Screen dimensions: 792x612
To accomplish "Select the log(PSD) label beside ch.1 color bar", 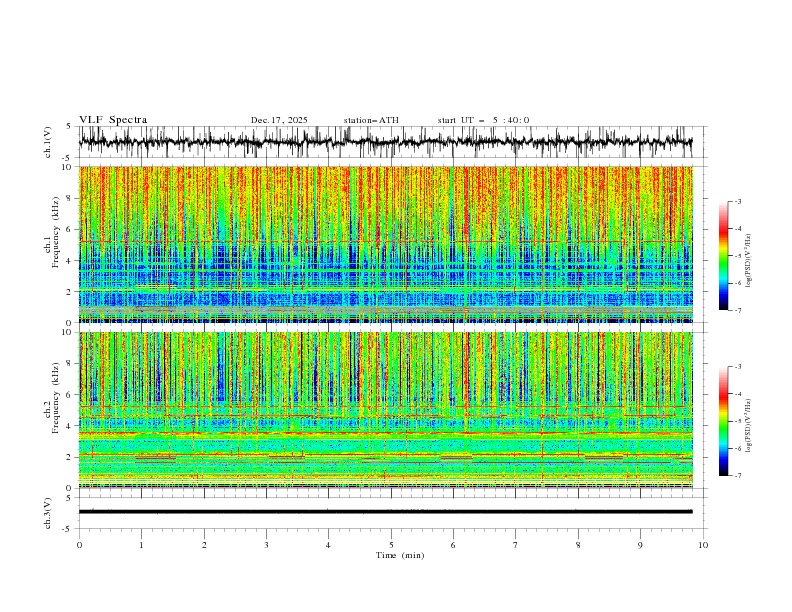I will [x=749, y=261].
